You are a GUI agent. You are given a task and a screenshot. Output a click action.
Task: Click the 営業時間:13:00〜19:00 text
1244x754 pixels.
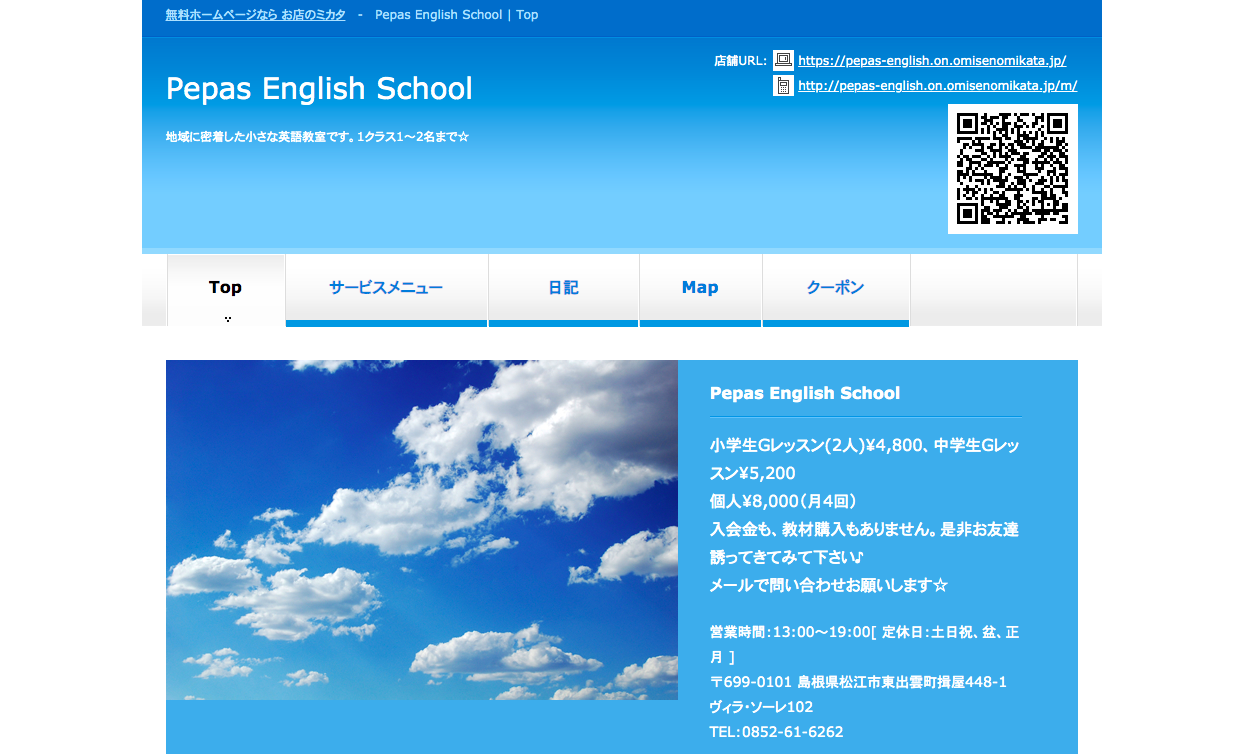click(x=790, y=632)
